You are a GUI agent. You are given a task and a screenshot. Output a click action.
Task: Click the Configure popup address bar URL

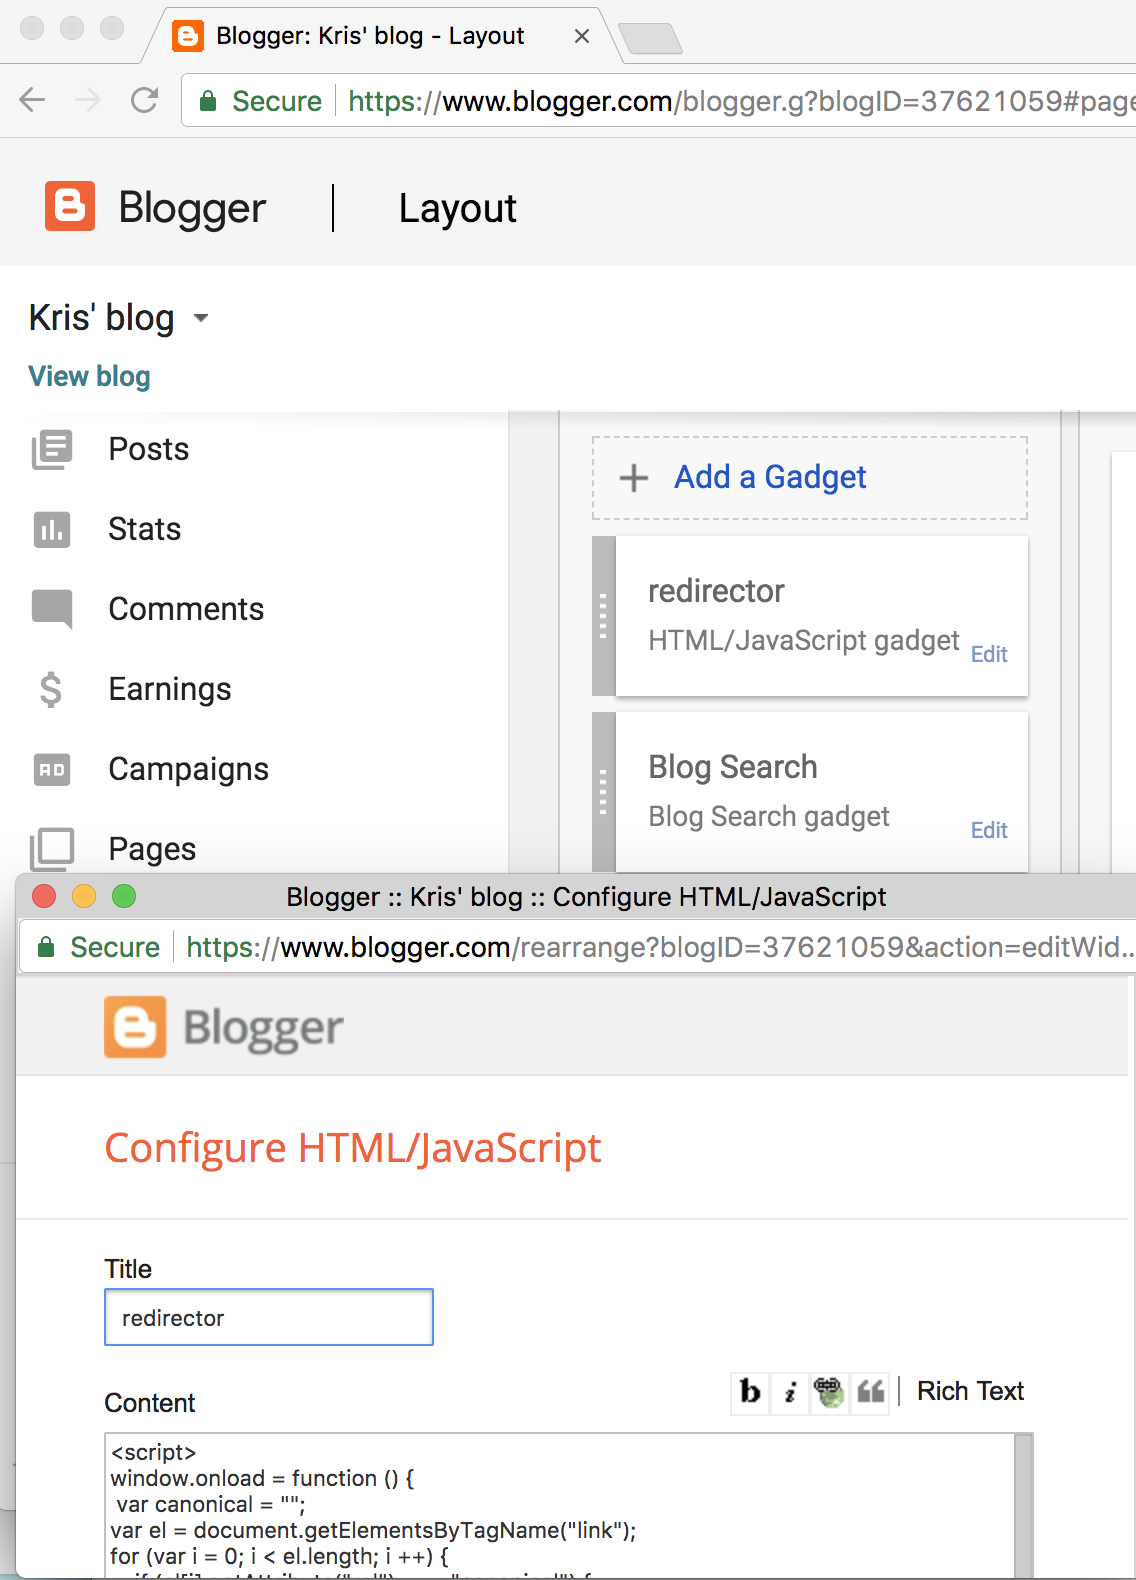(x=660, y=947)
